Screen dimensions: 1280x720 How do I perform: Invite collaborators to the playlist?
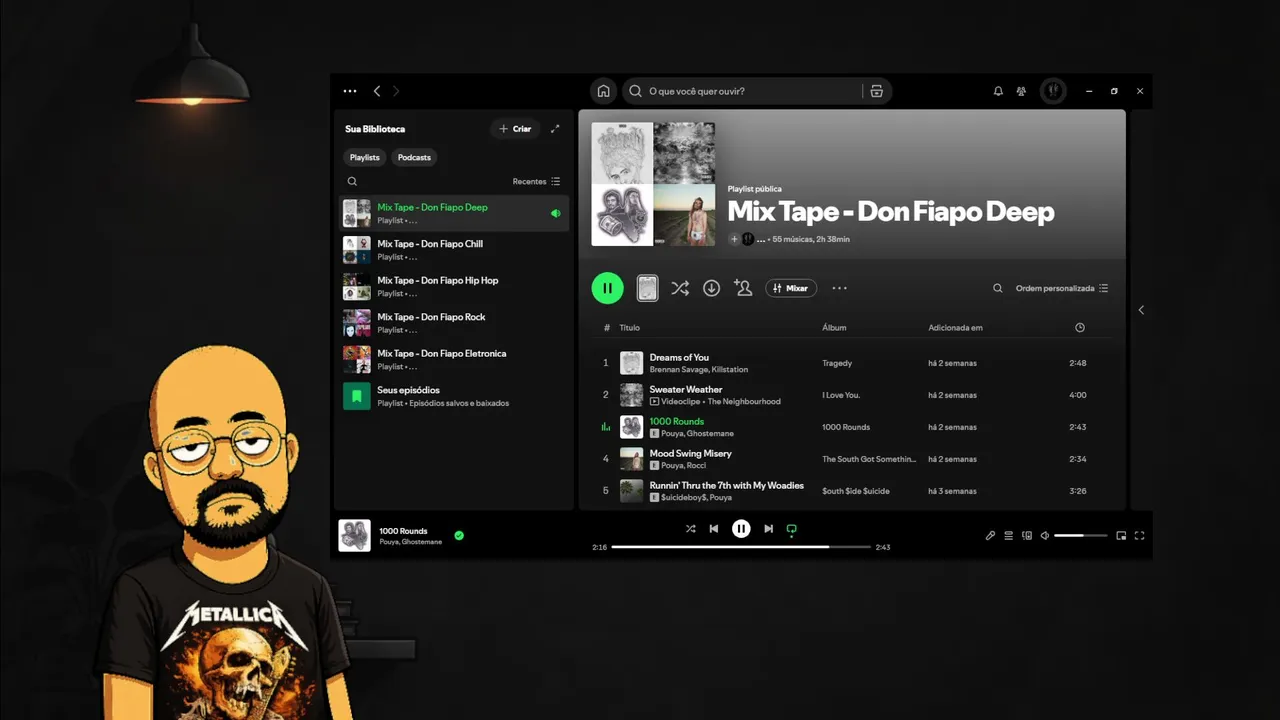coord(743,288)
